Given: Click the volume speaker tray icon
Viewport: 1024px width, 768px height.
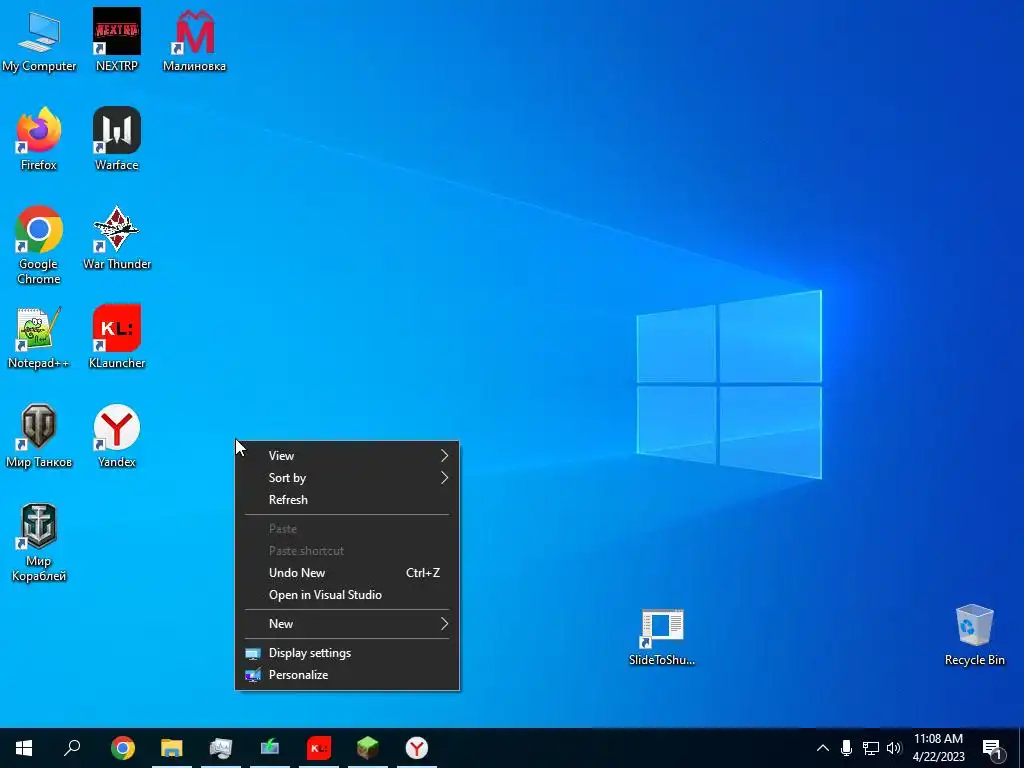Looking at the screenshot, I should coord(894,748).
